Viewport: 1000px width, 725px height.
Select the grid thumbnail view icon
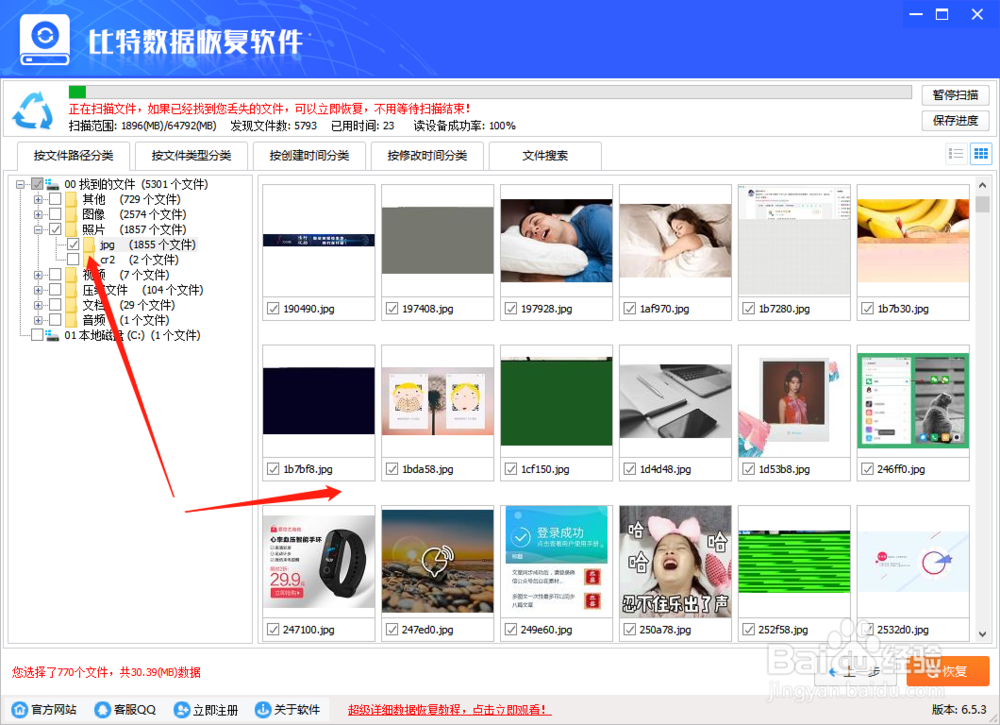coord(981,155)
